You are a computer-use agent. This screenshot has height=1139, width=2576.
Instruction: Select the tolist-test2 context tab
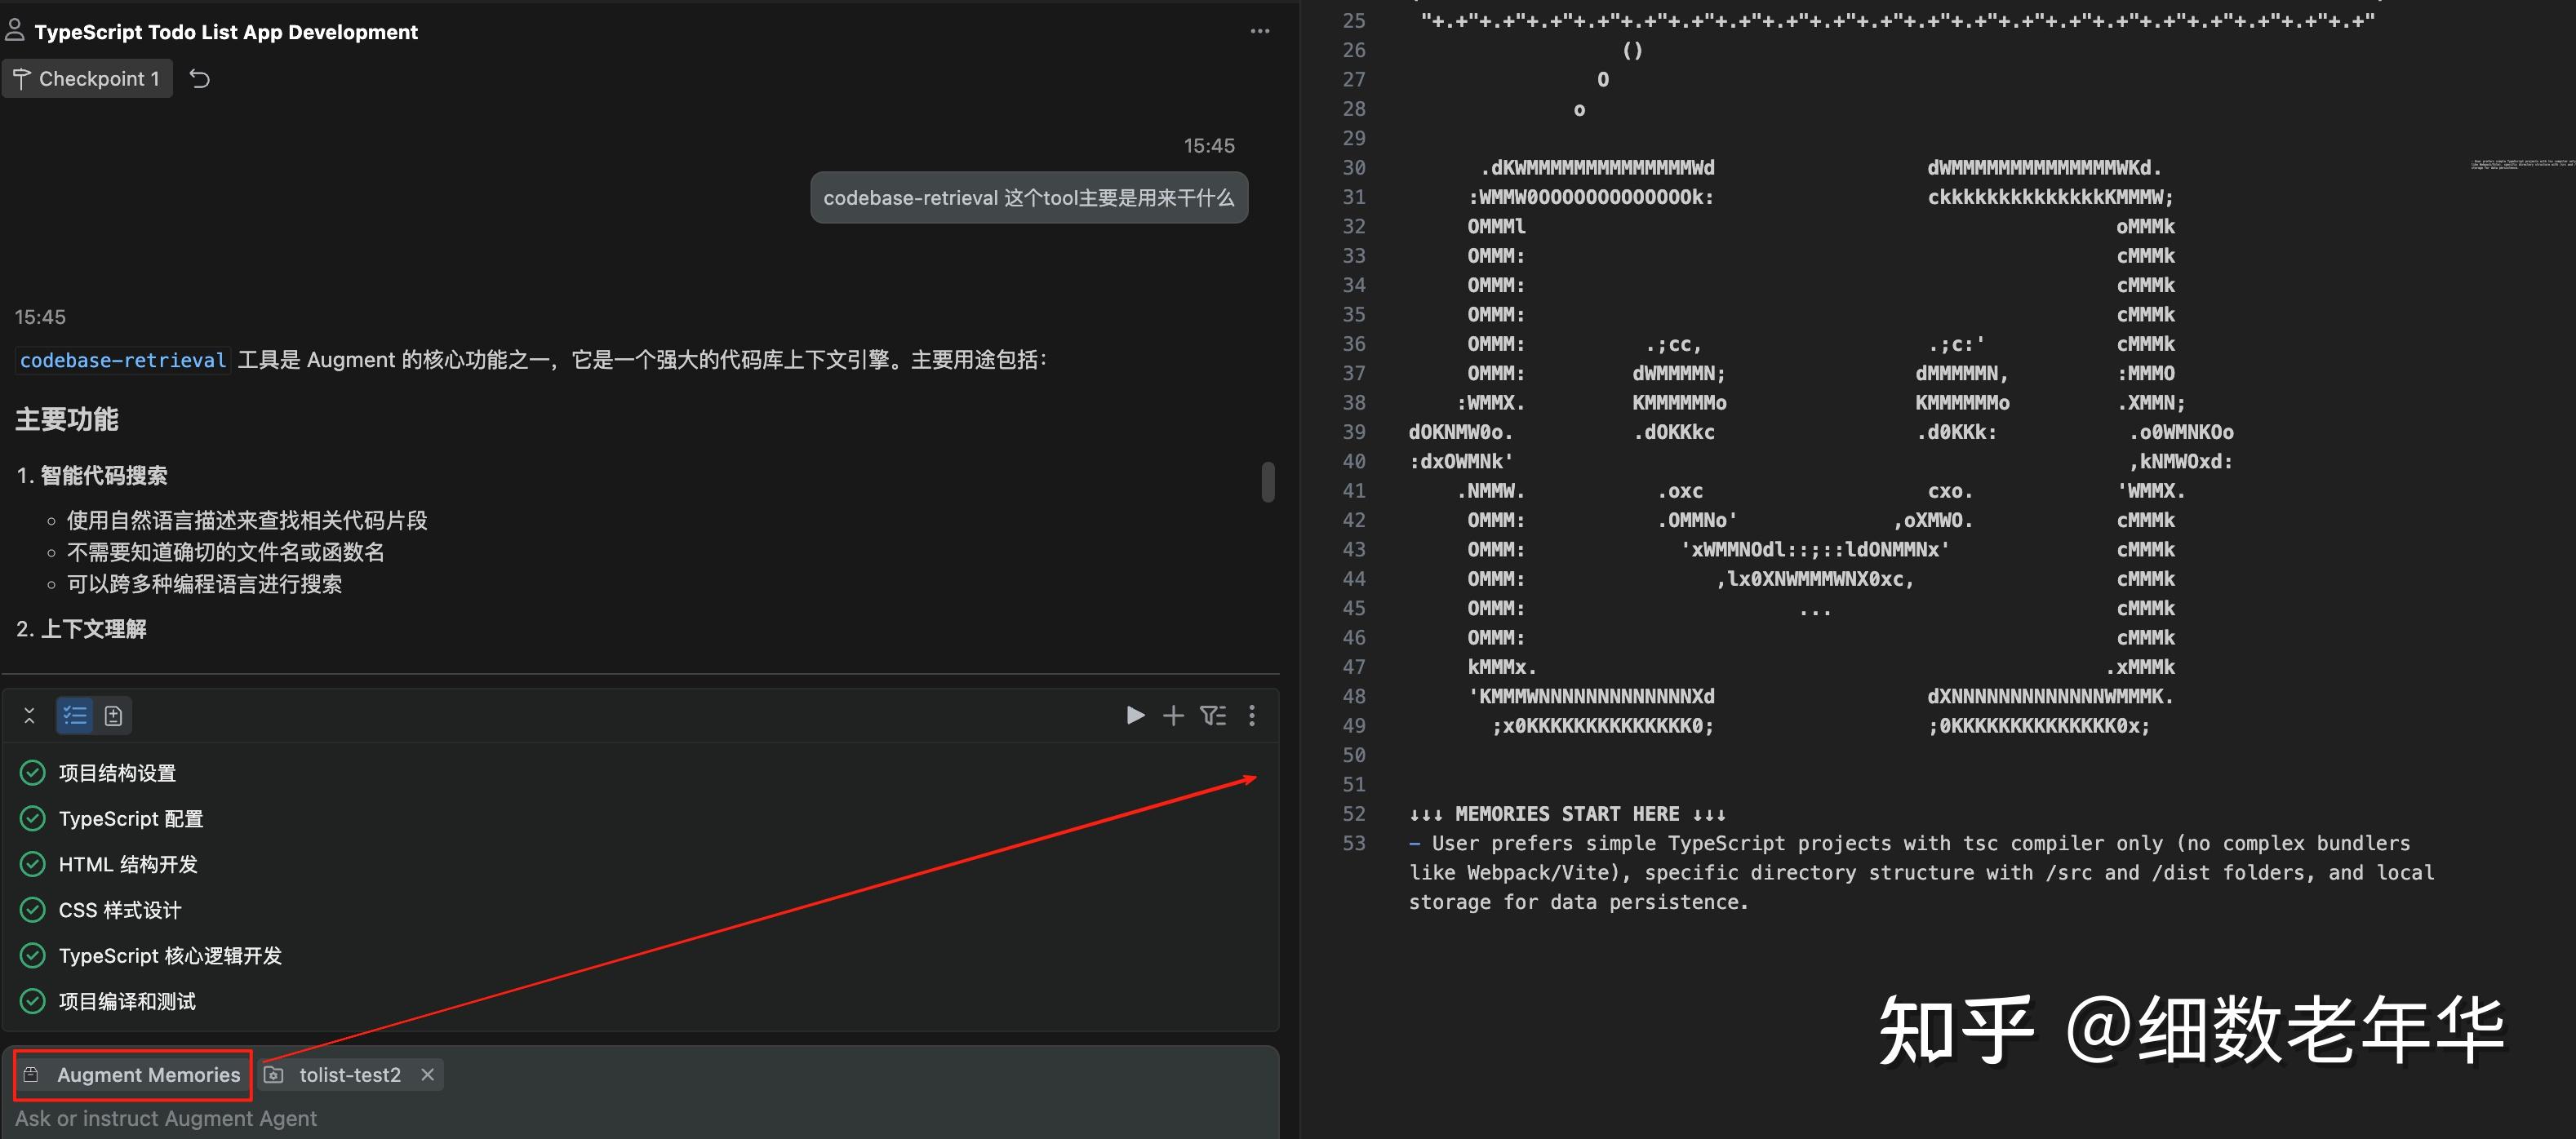349,1074
